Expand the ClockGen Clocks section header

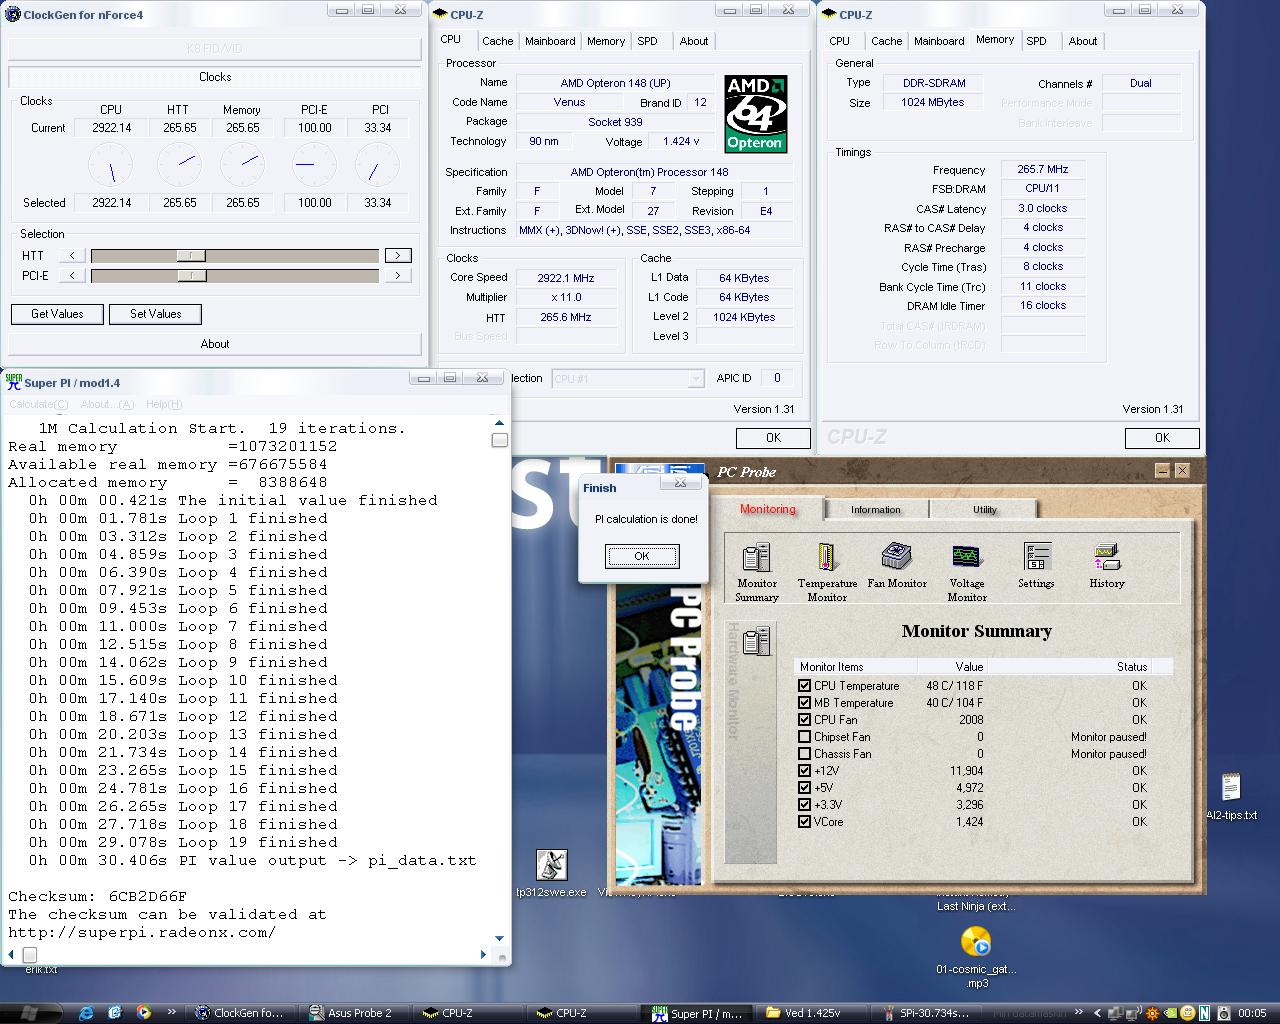click(x=215, y=77)
